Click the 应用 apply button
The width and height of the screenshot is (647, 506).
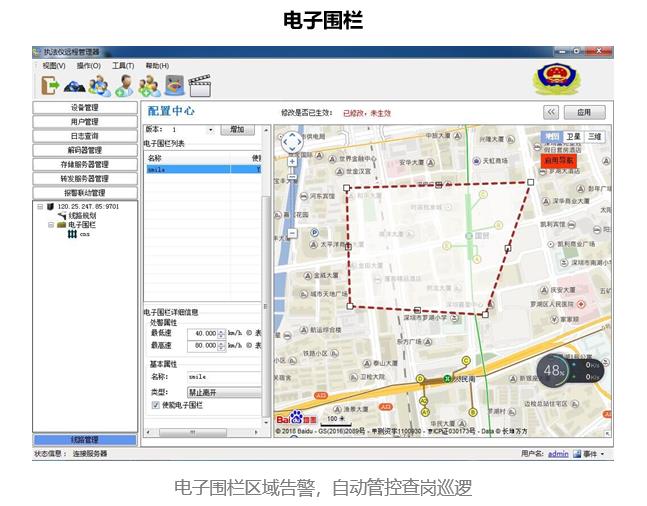point(584,112)
